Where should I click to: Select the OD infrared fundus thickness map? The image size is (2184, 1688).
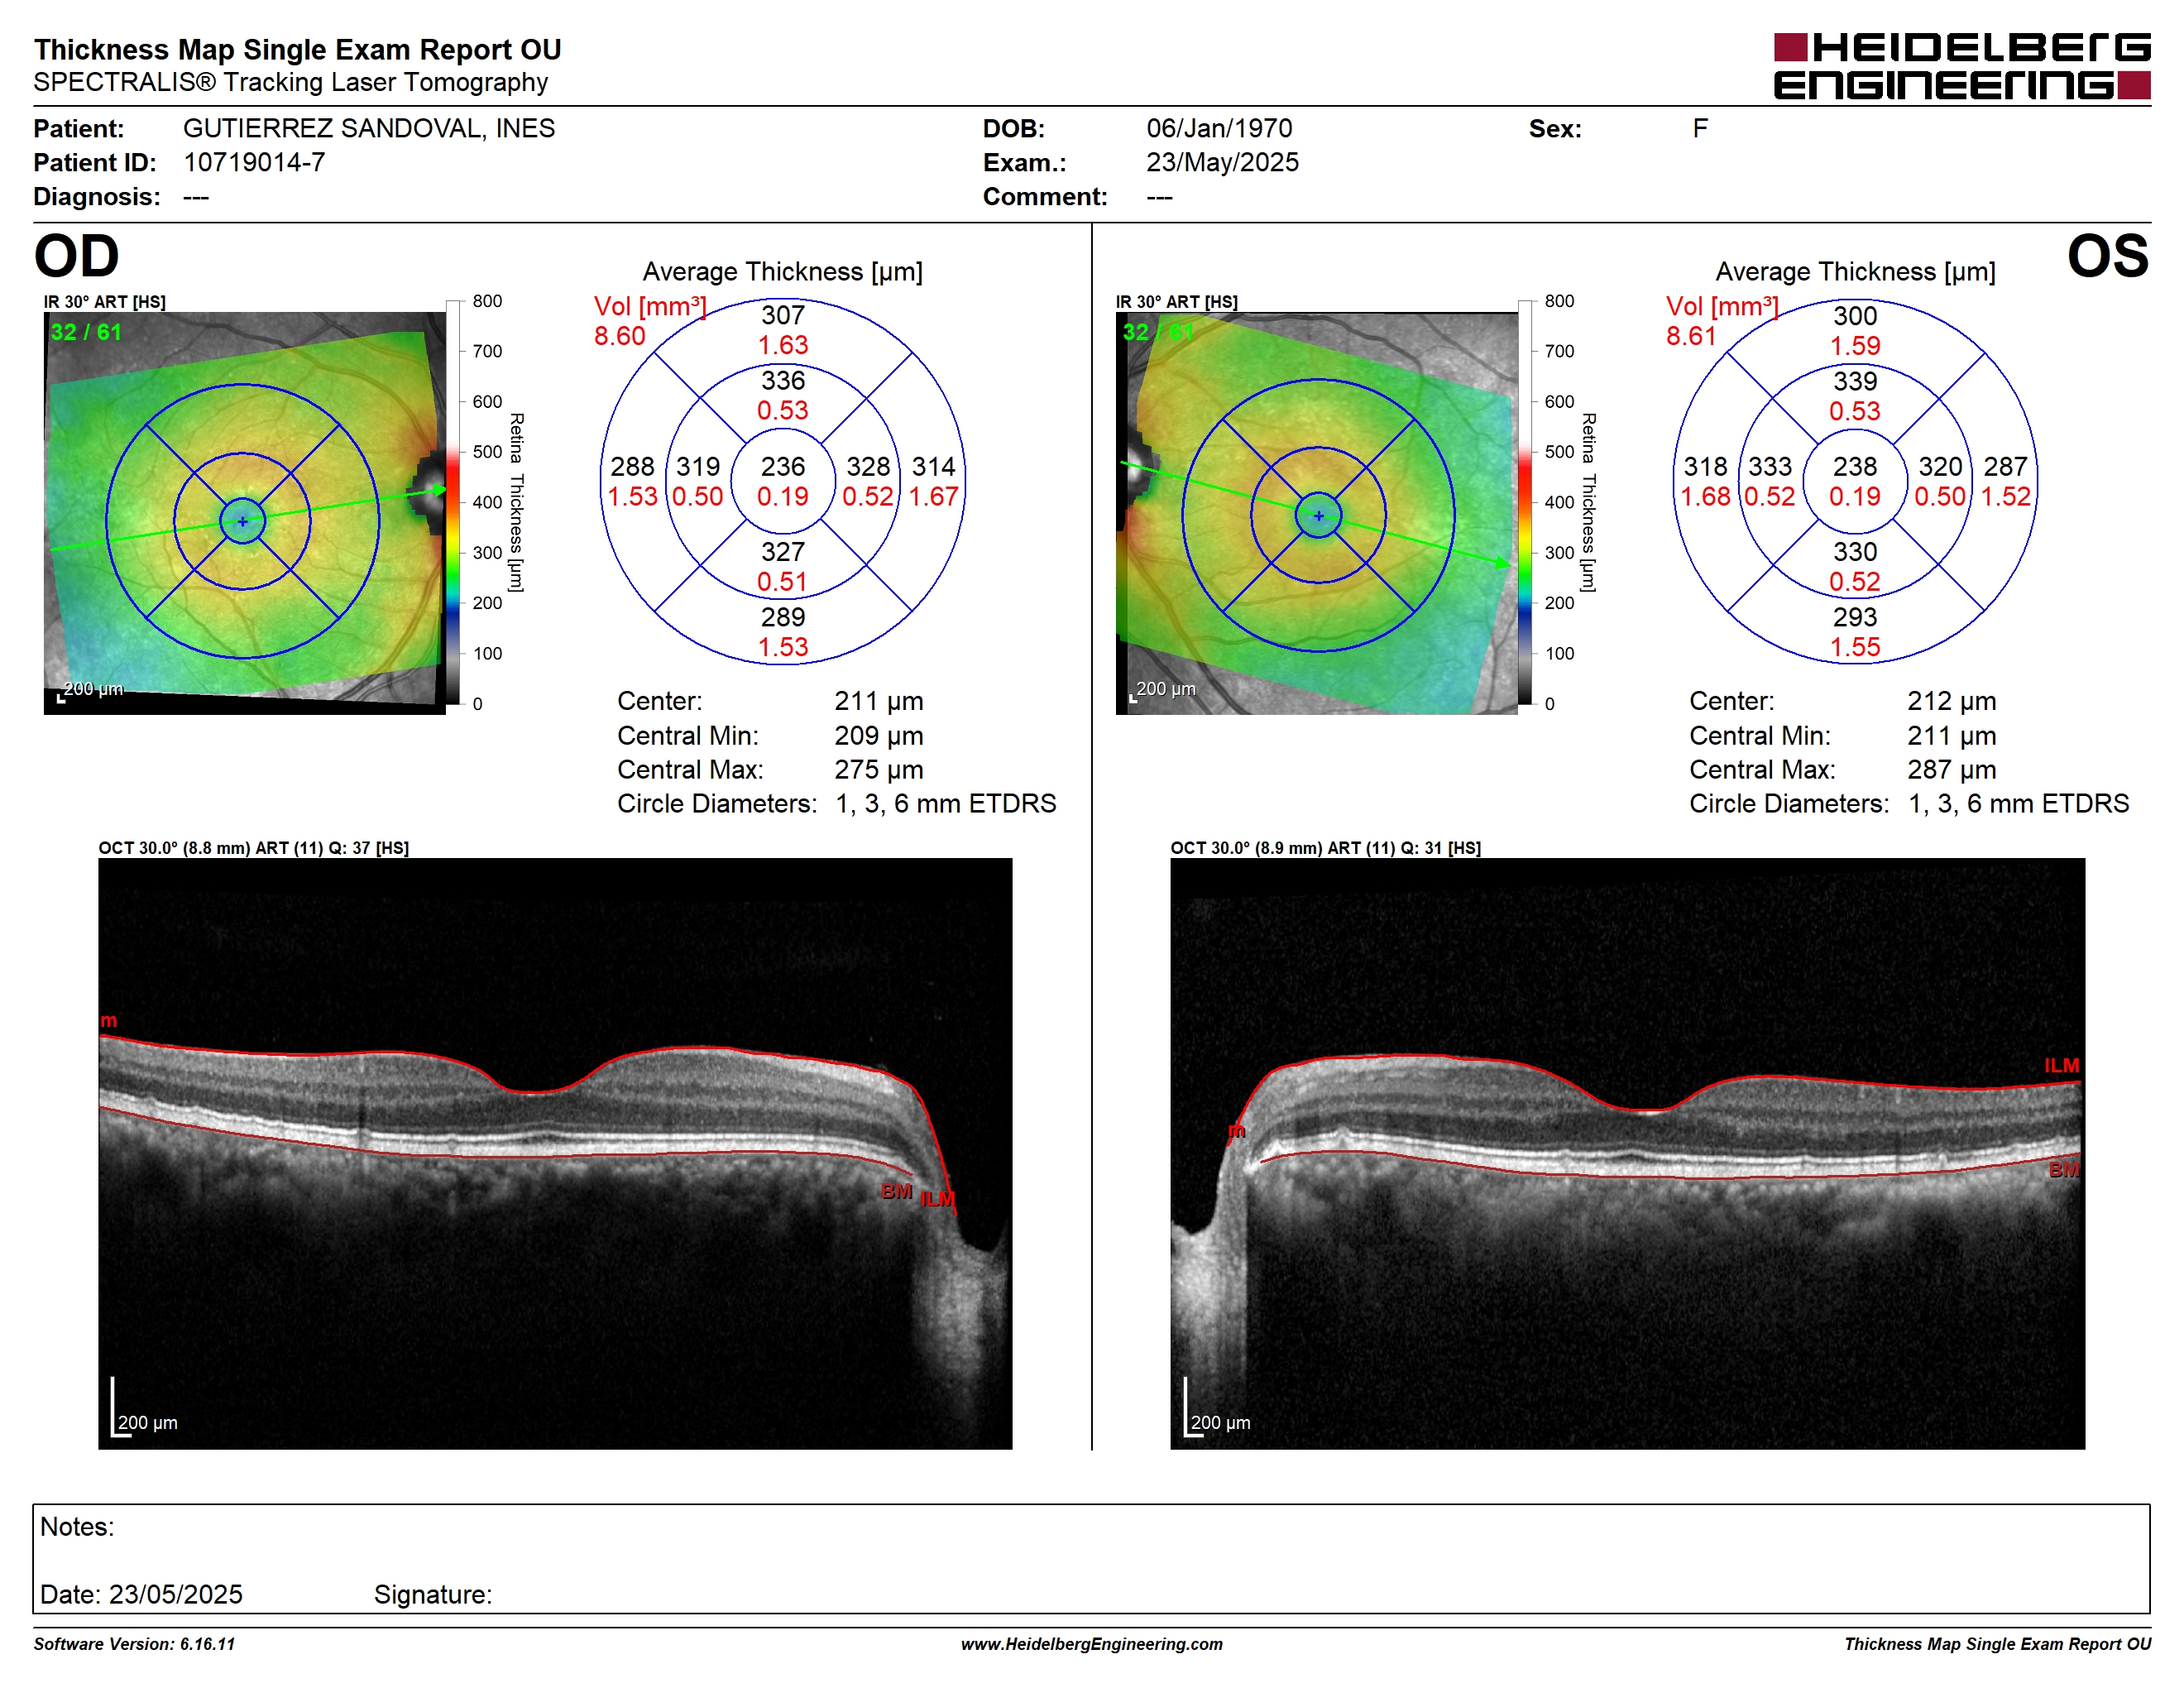pyautogui.click(x=245, y=513)
